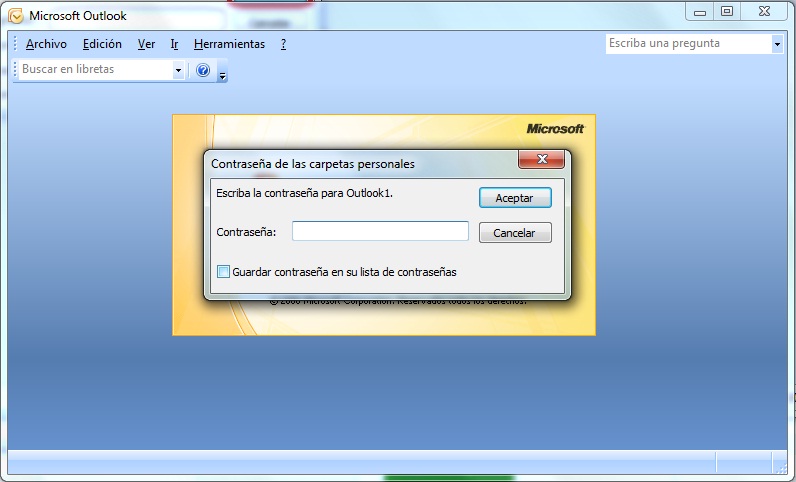
Task: Click into the Buscar en libretas field
Action: click(96, 70)
